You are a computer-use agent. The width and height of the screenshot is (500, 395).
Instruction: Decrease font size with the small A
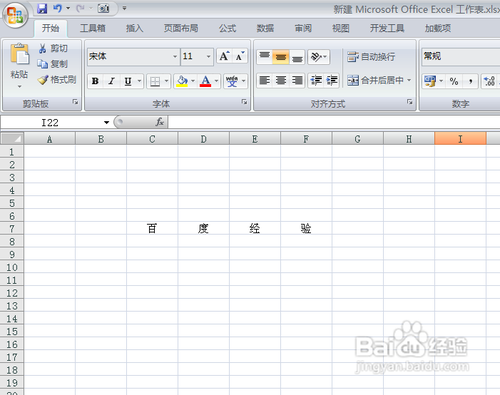coord(240,56)
